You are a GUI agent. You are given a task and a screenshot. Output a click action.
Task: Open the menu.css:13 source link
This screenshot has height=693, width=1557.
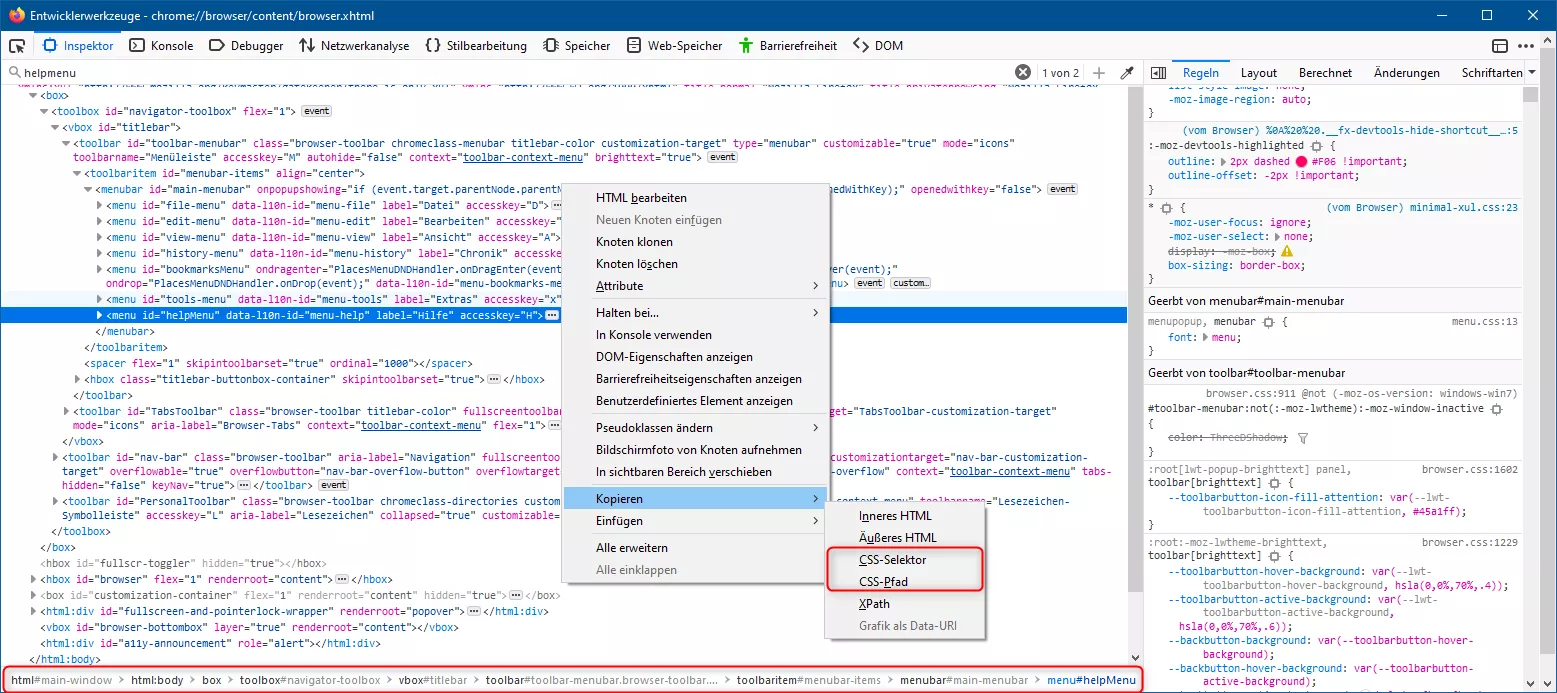click(x=1484, y=321)
